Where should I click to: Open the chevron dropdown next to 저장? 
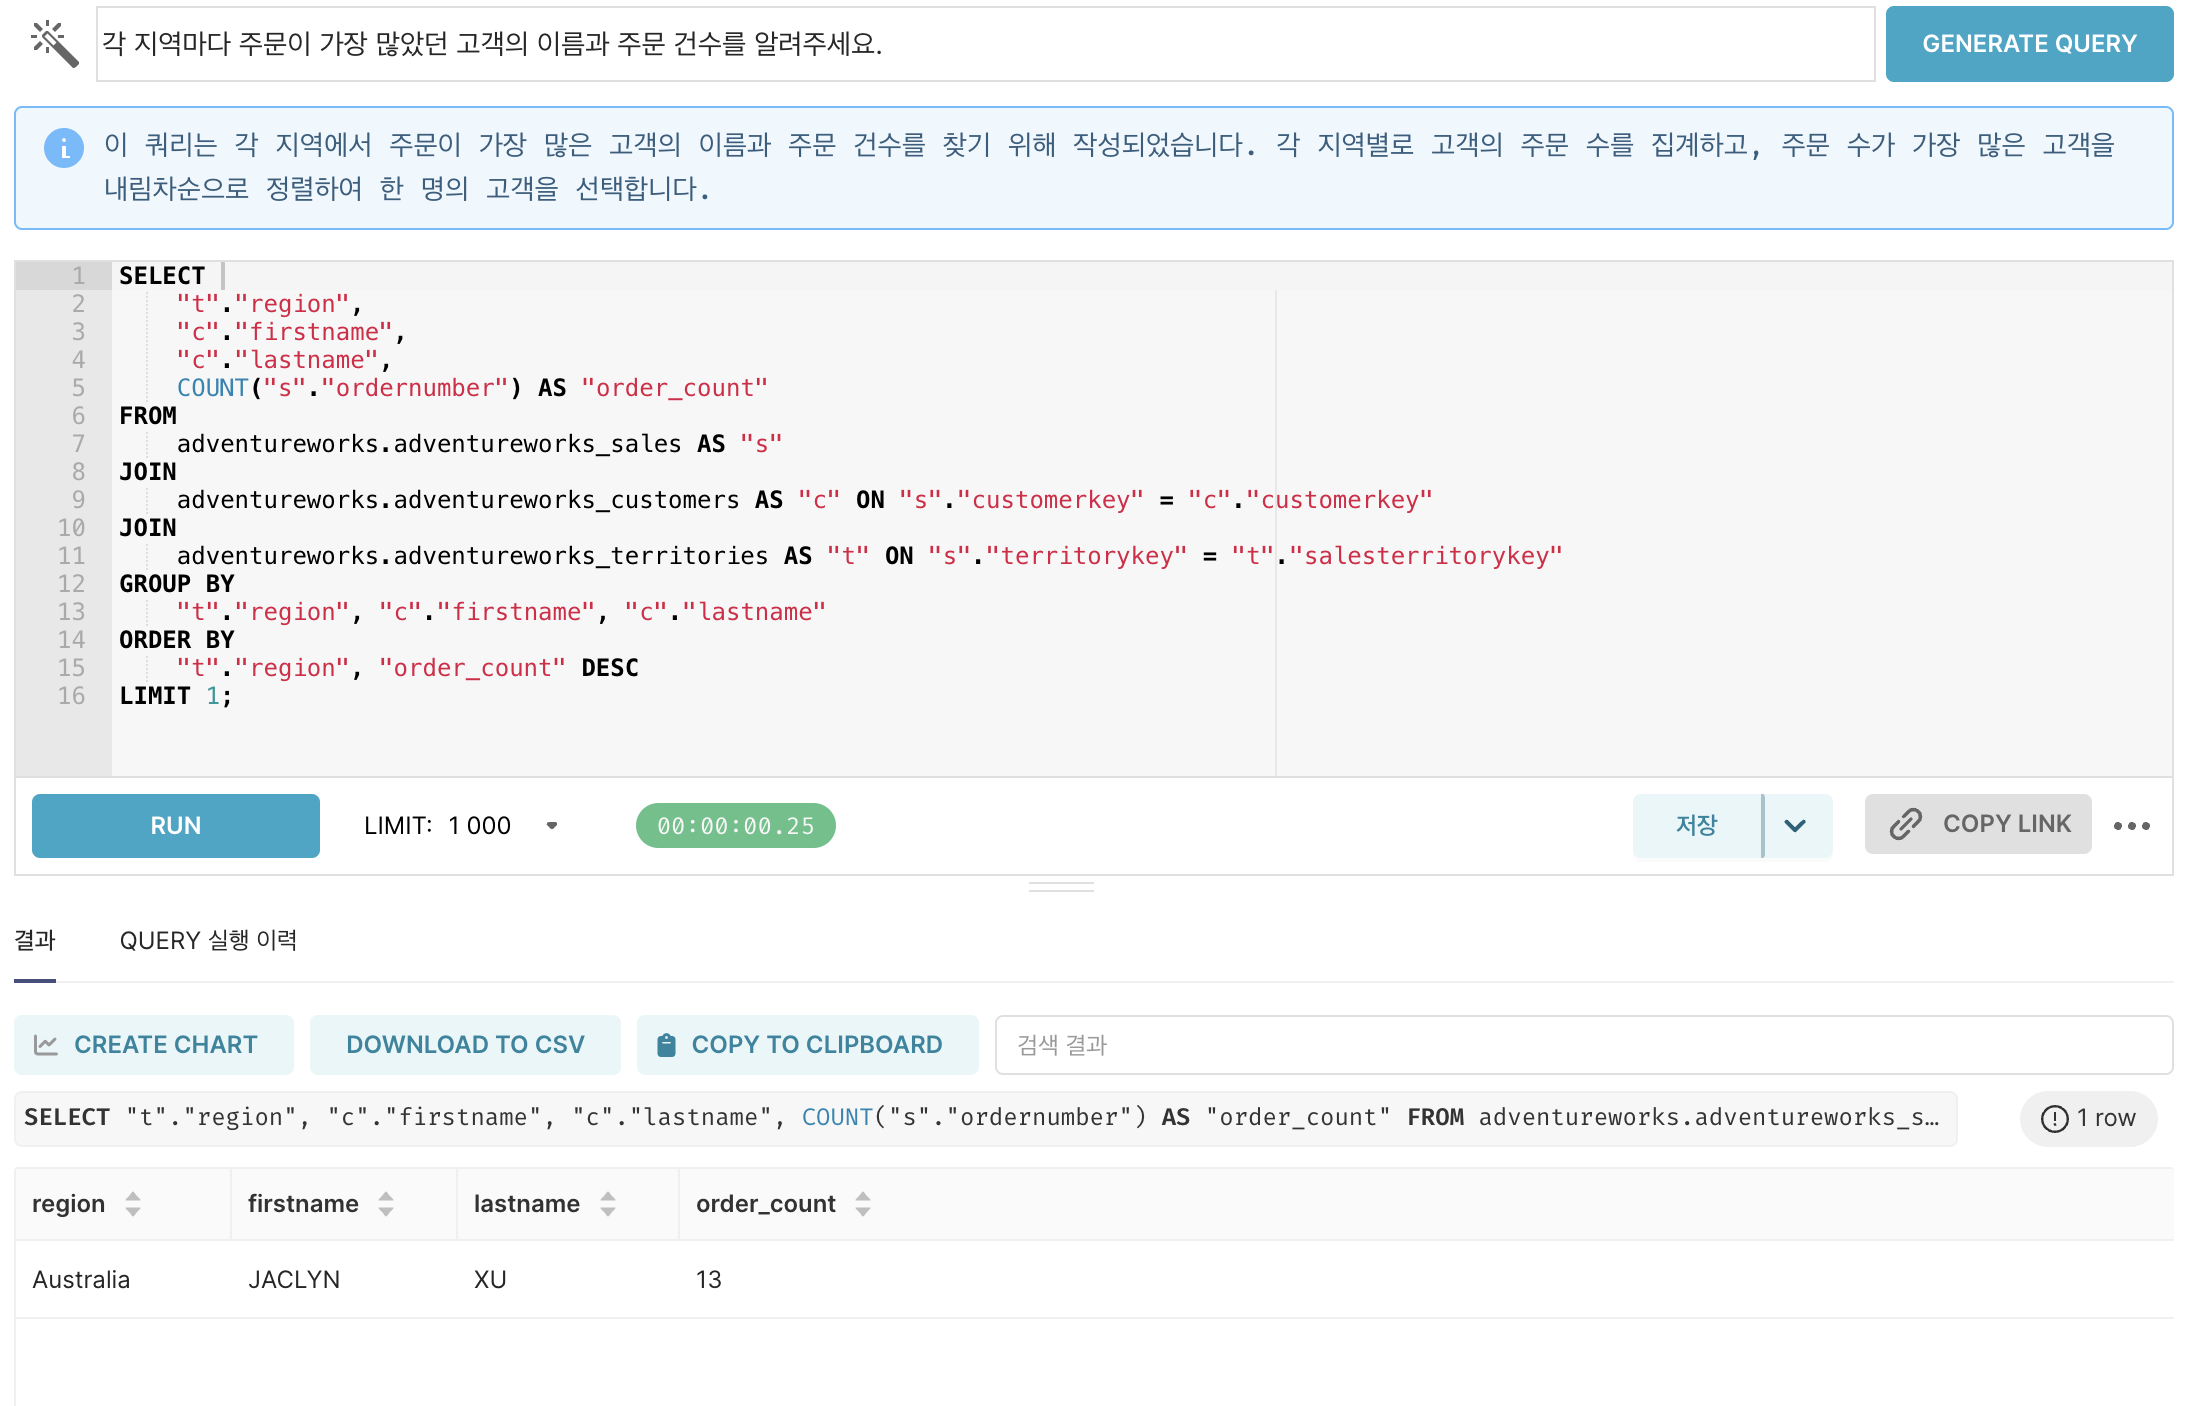coord(1796,825)
